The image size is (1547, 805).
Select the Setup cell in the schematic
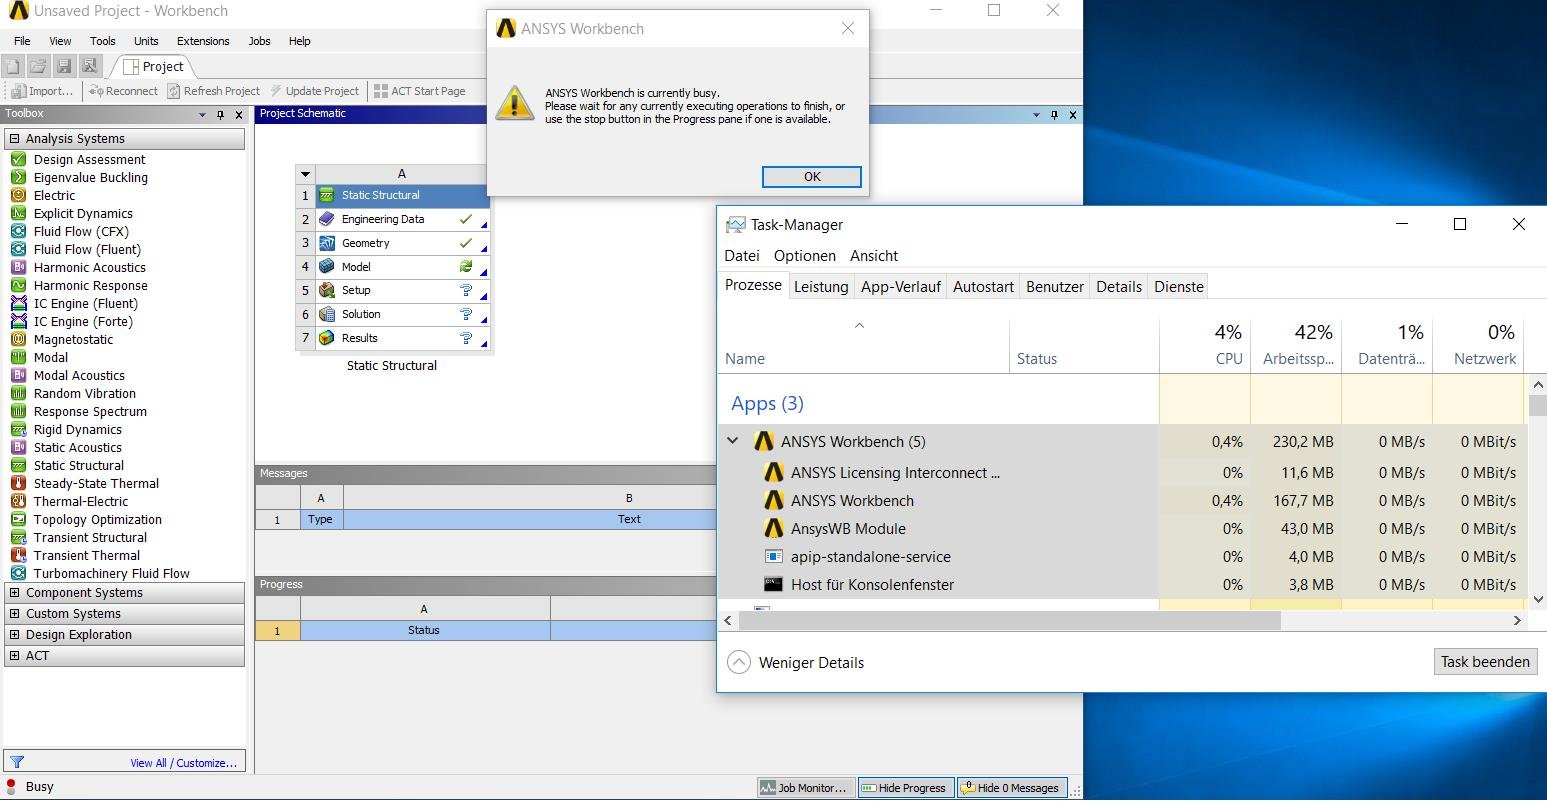click(x=402, y=291)
